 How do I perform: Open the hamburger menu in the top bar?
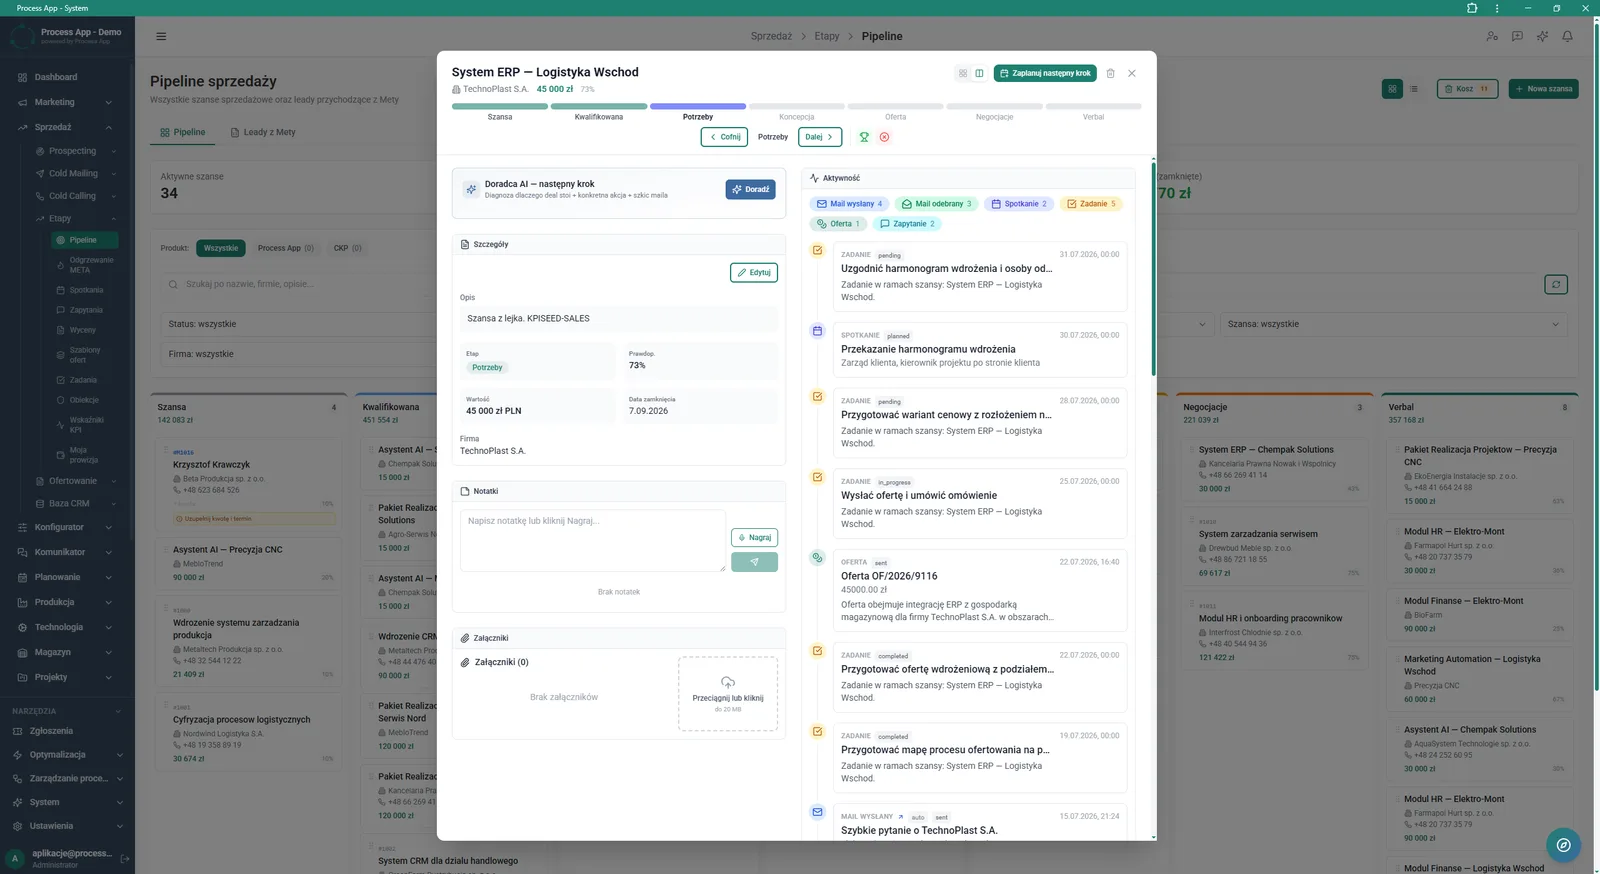point(161,36)
